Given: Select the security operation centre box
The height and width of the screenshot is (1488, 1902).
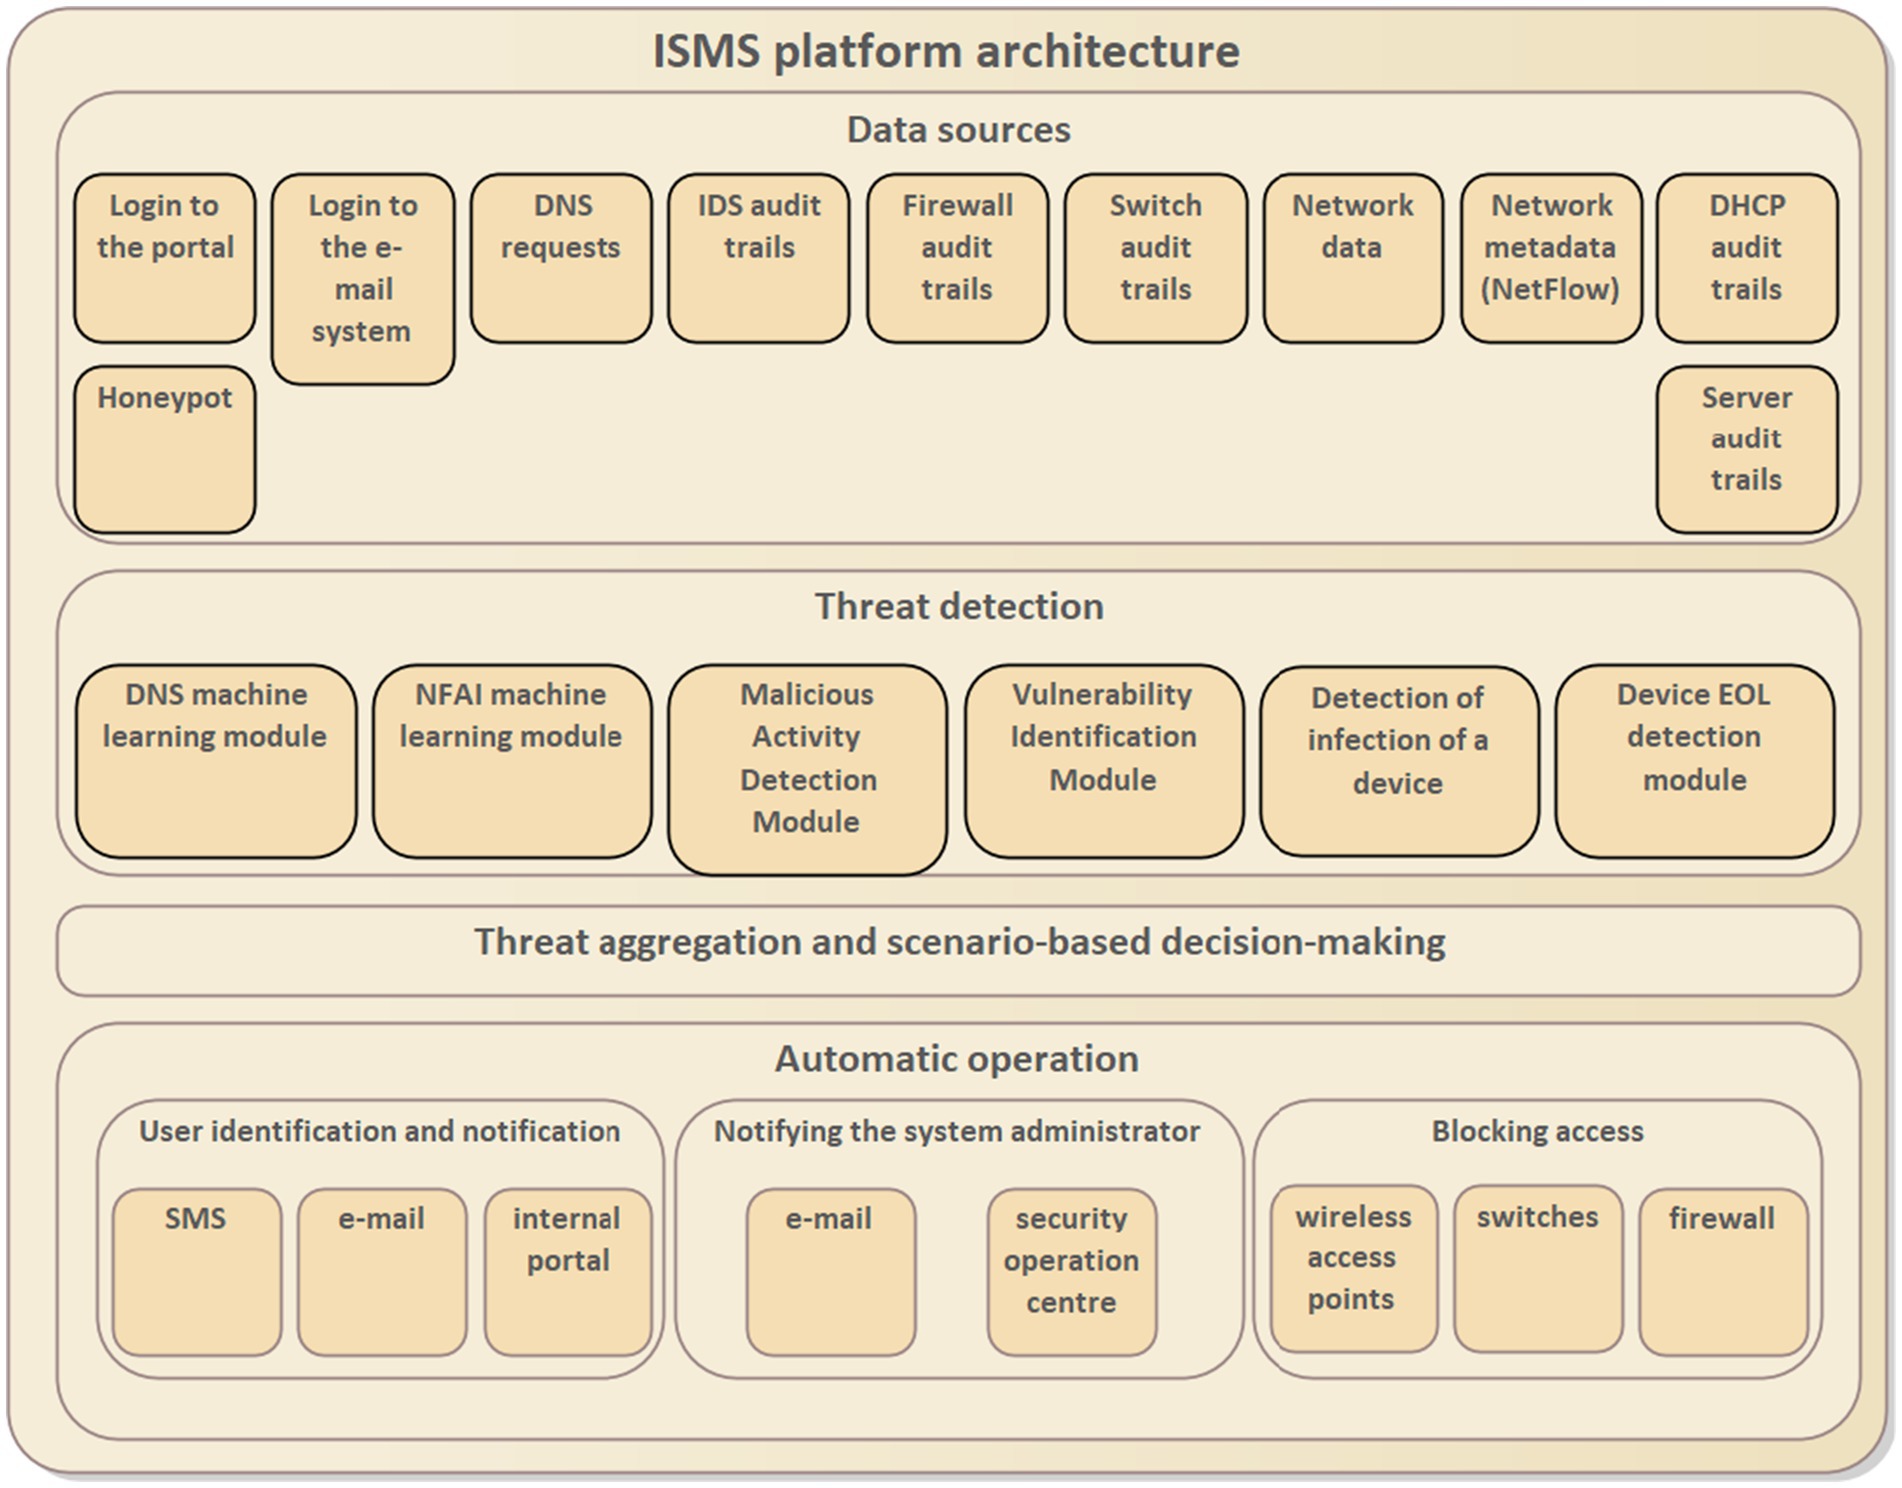Looking at the screenshot, I should point(1071,1271).
